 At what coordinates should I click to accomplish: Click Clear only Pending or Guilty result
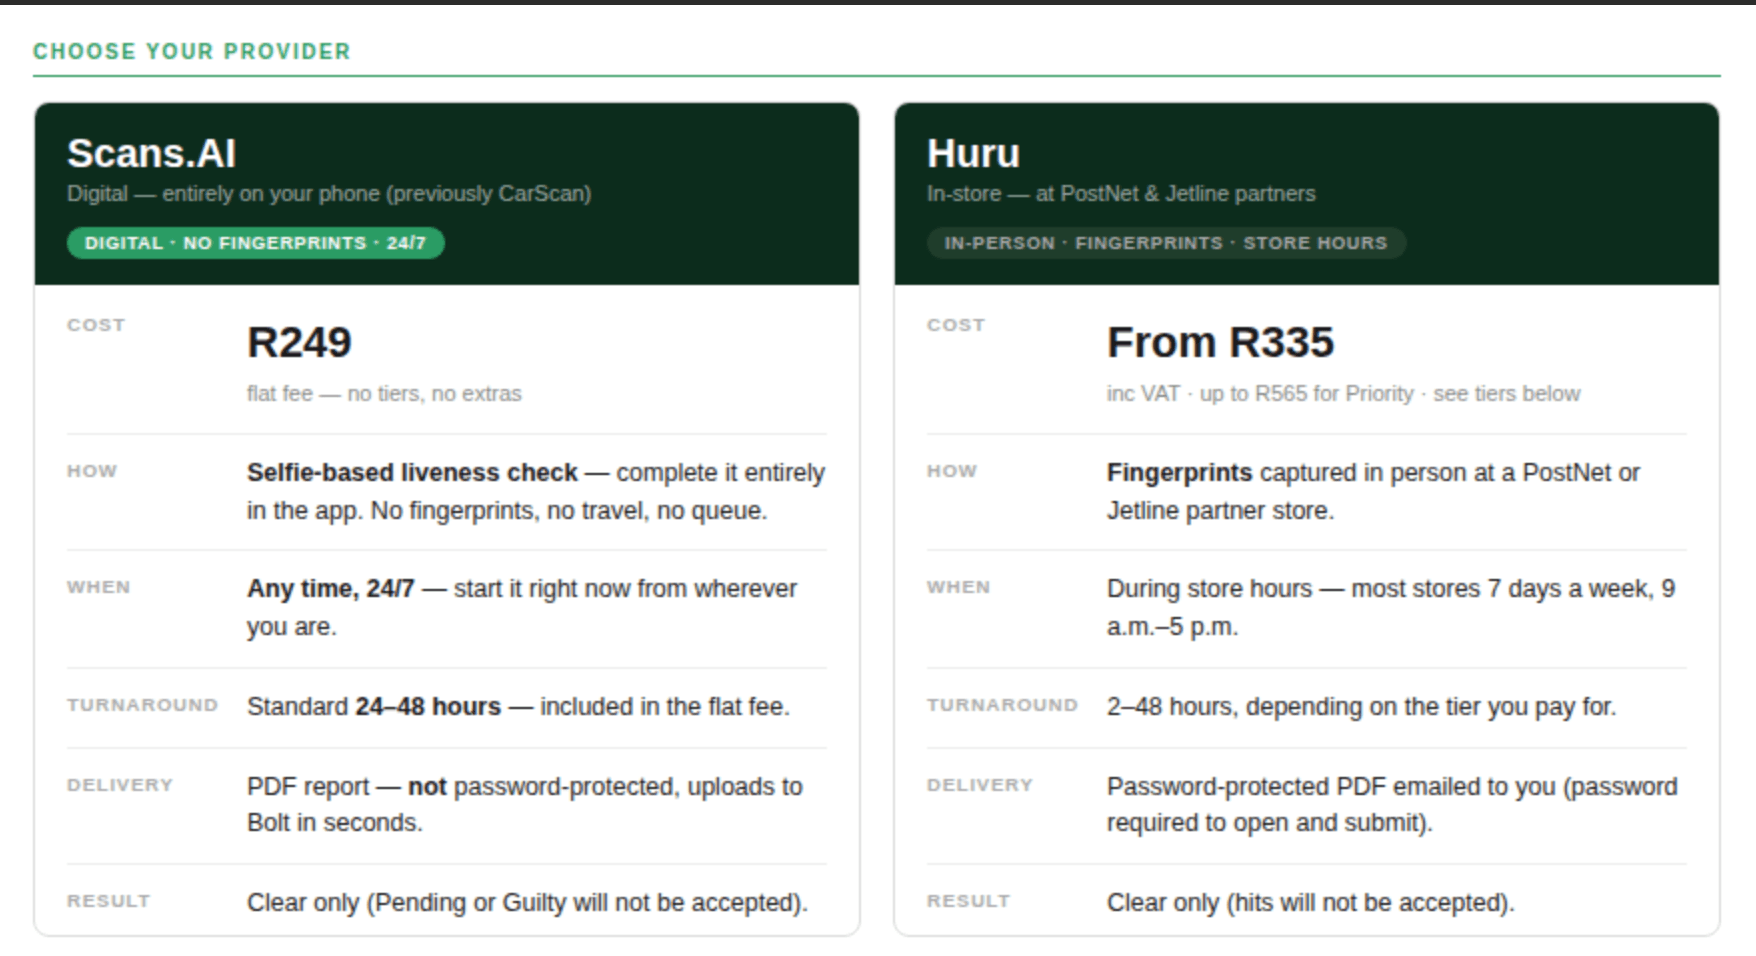pyautogui.click(x=527, y=902)
